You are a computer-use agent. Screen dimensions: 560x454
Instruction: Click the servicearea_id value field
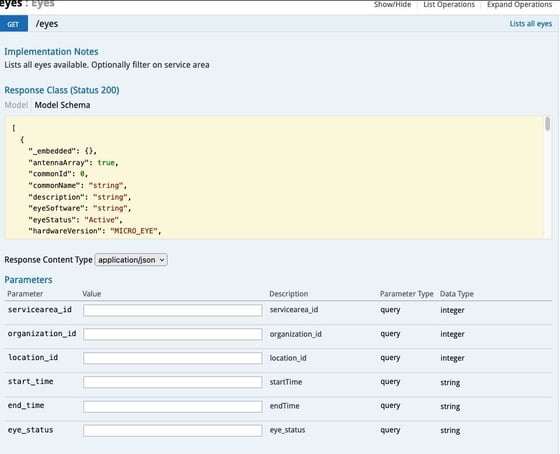pyautogui.click(x=172, y=310)
